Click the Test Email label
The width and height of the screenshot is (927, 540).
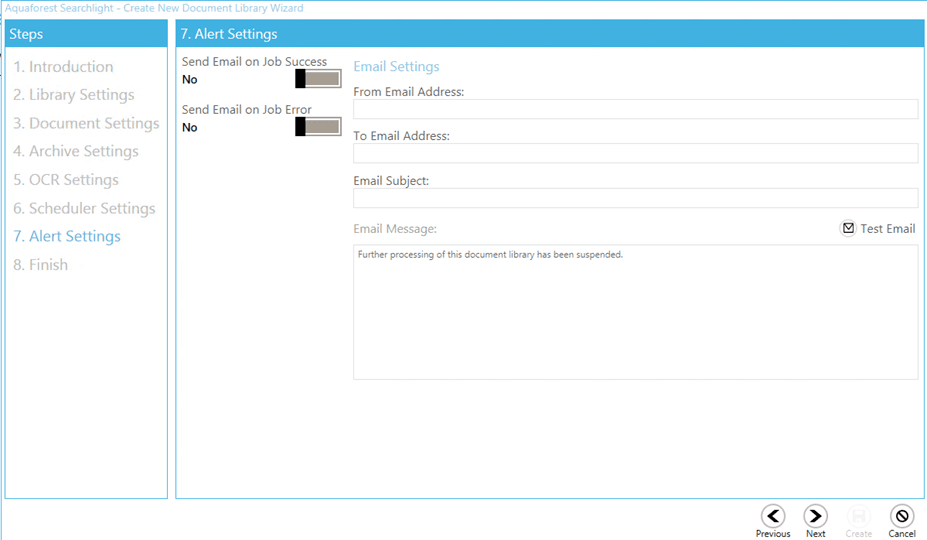pyautogui.click(x=887, y=229)
